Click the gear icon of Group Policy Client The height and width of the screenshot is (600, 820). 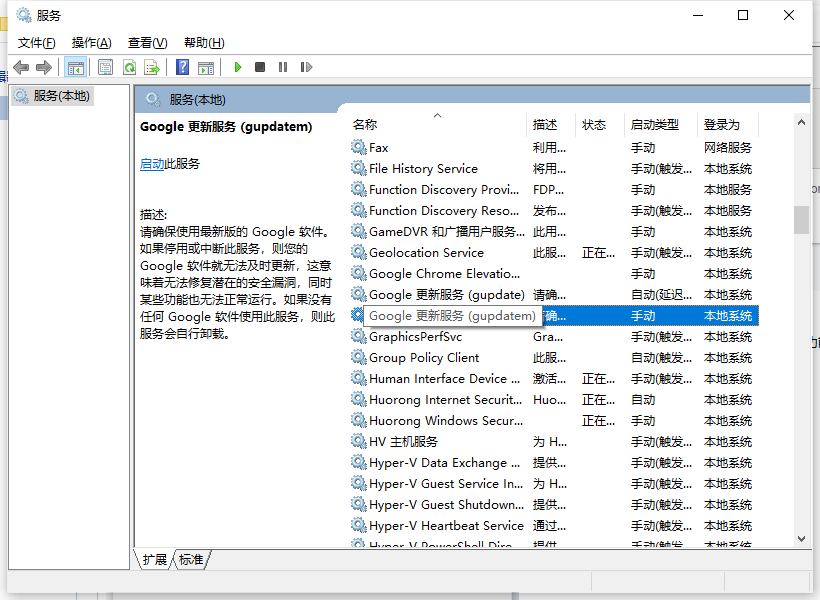coord(358,357)
